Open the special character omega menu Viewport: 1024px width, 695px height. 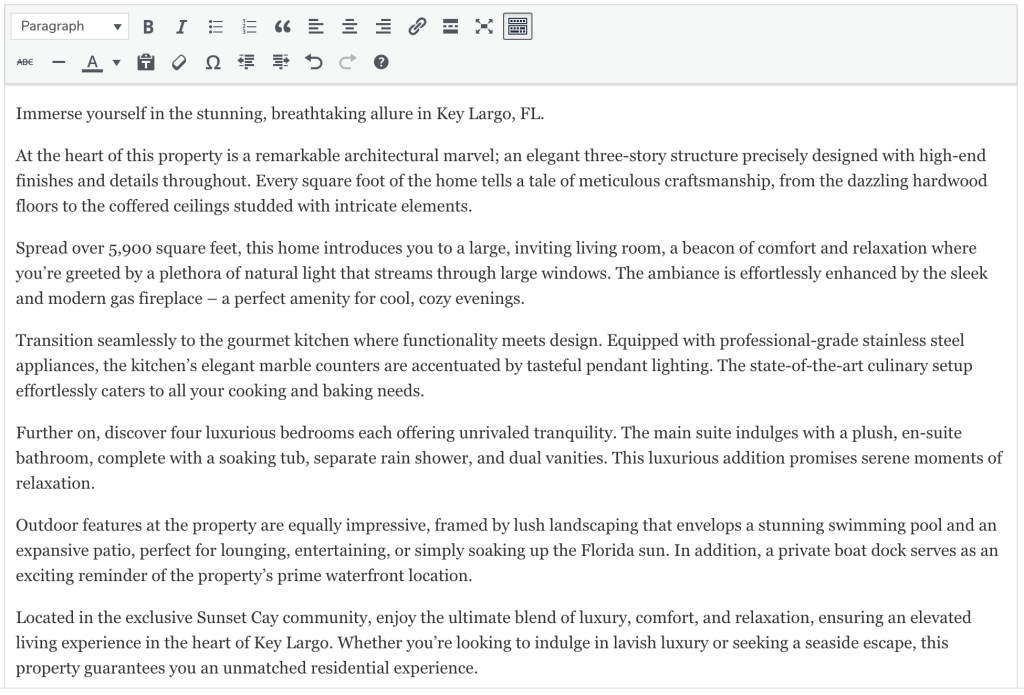coord(213,62)
